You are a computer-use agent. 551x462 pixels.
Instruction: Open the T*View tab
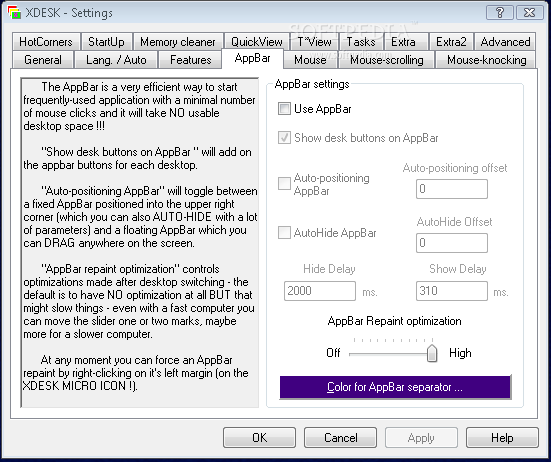(314, 42)
